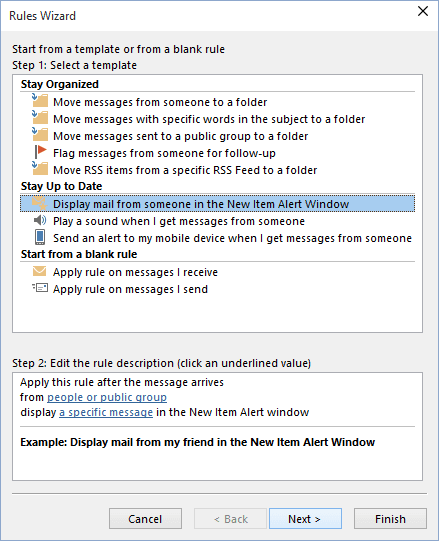Click 'Start from a blank rule' section header
Viewport: 439px width, 541px height.
point(79,254)
